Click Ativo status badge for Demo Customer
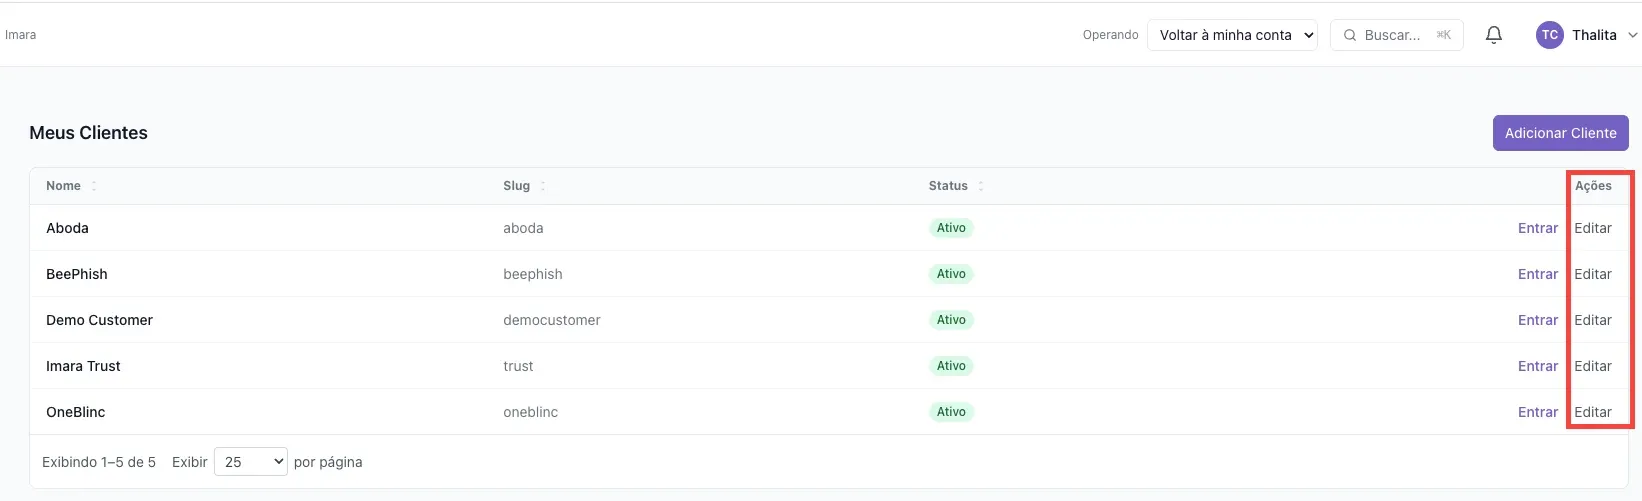The height and width of the screenshot is (501, 1642). (951, 320)
